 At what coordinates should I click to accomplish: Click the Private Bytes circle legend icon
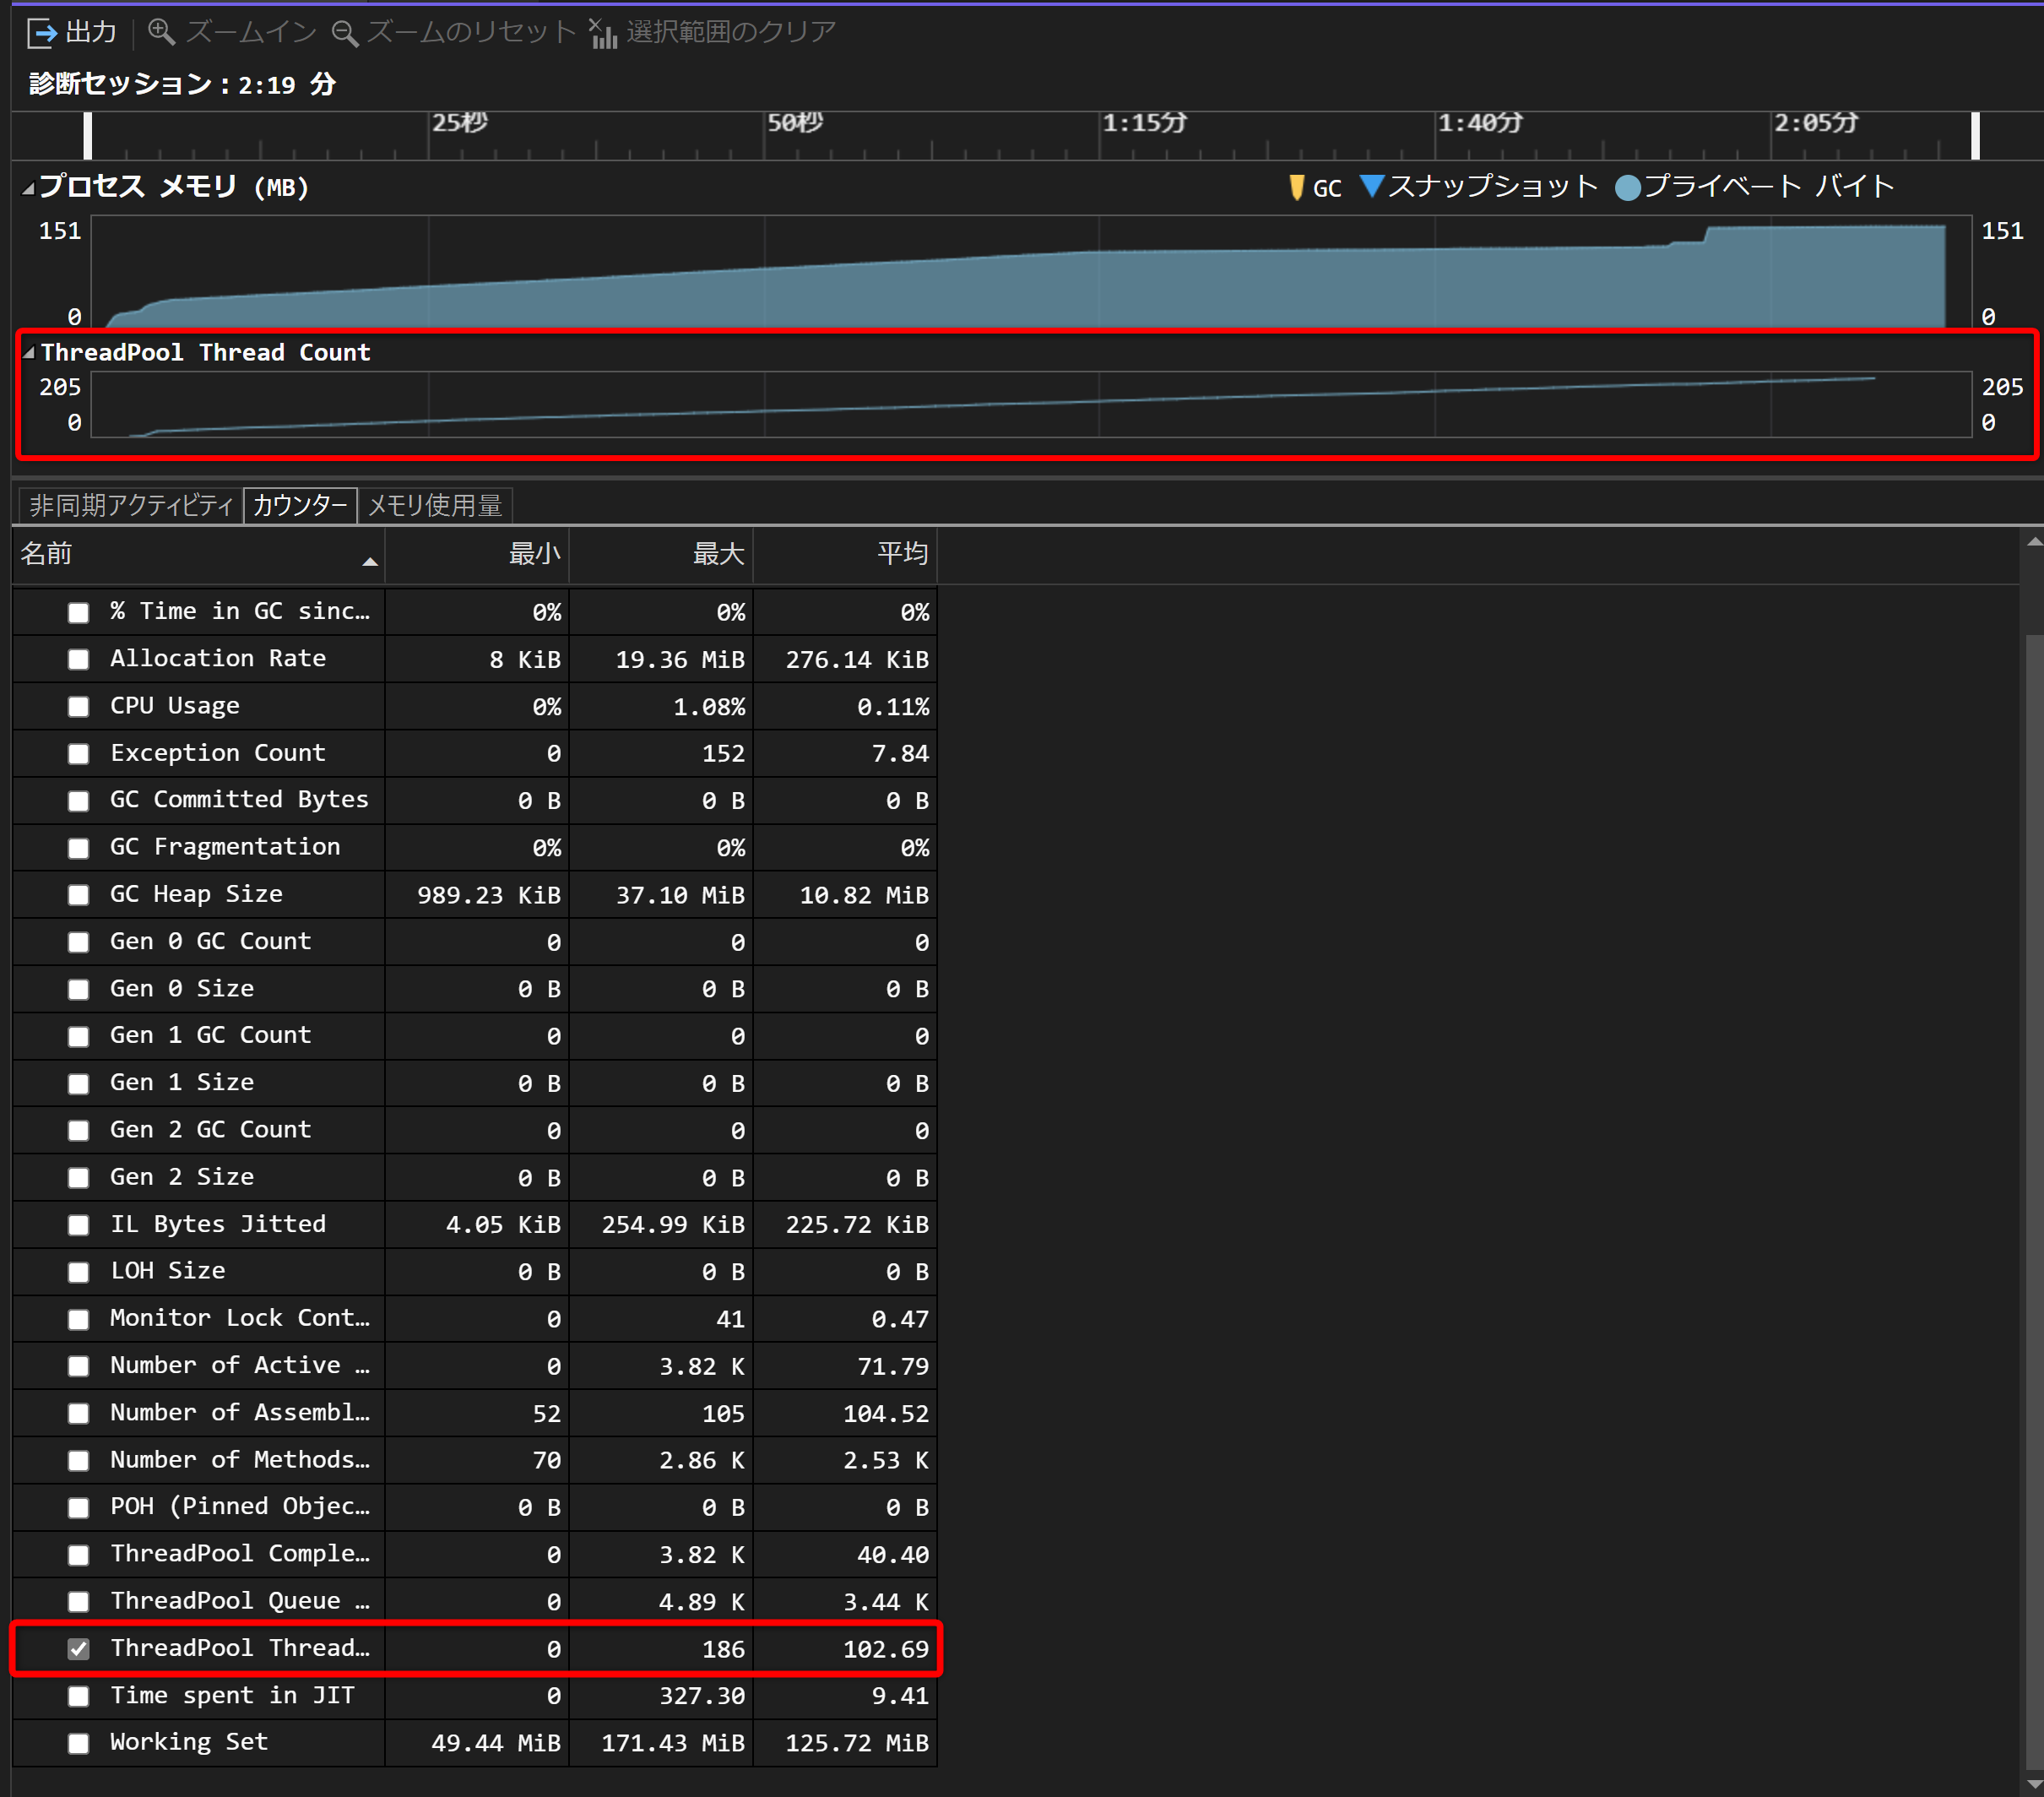pos(1627,187)
